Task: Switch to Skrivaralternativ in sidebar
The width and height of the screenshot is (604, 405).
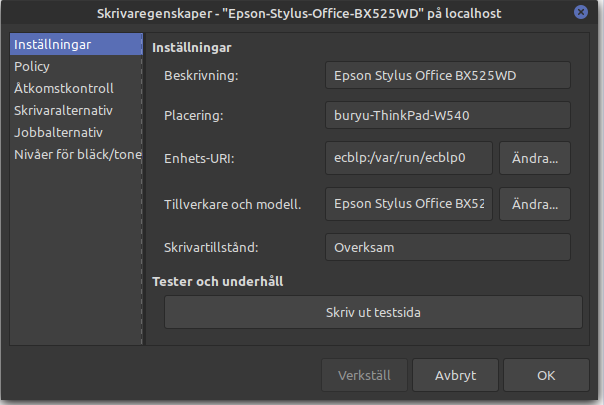Action: [76, 110]
